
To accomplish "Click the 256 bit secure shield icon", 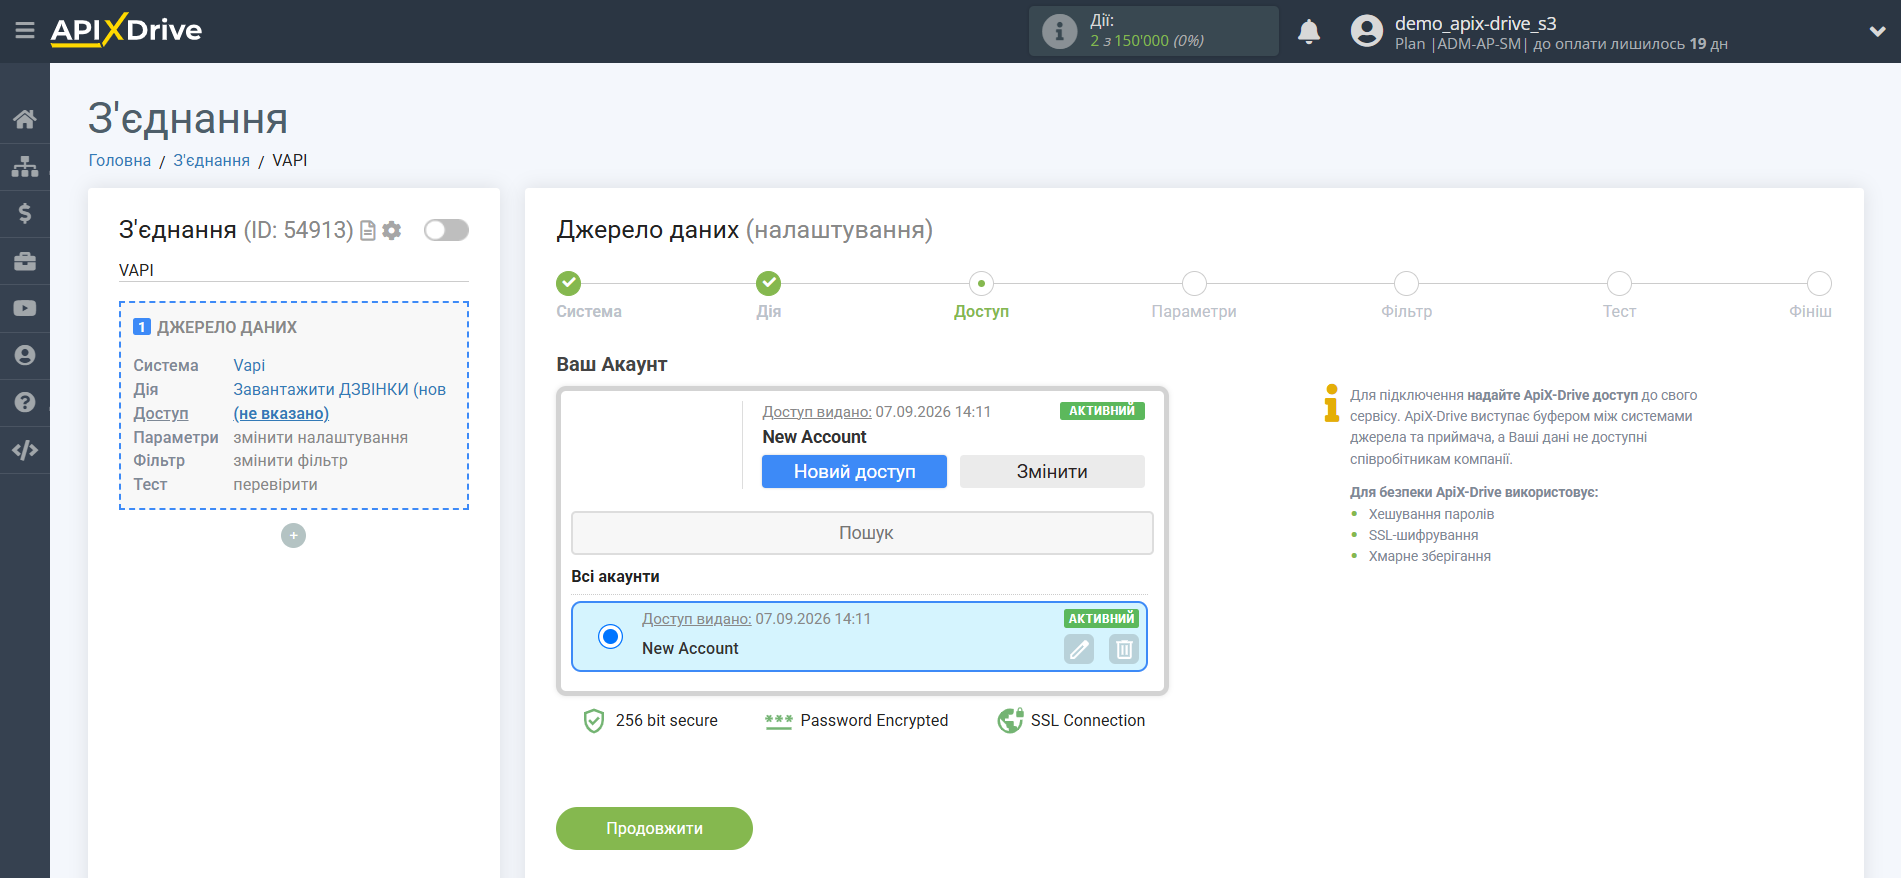I will pos(594,721).
